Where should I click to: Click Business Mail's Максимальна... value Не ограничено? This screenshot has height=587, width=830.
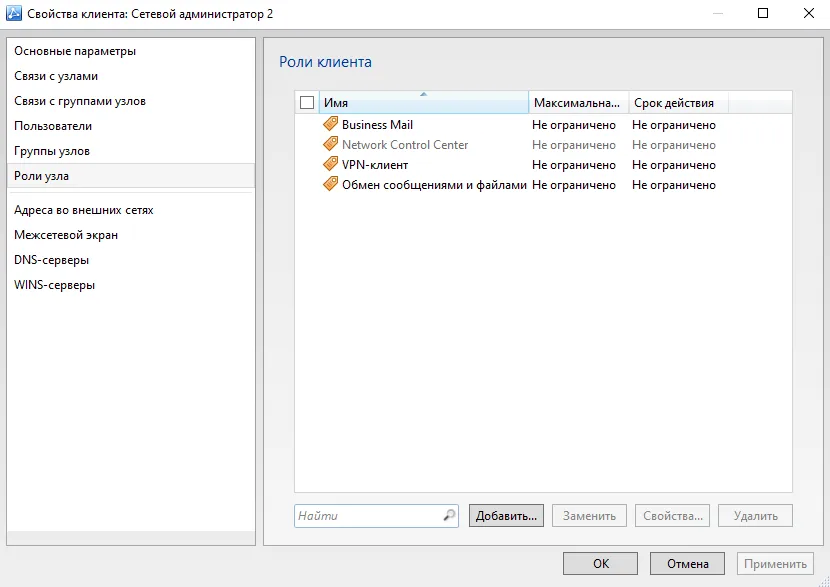coord(574,125)
